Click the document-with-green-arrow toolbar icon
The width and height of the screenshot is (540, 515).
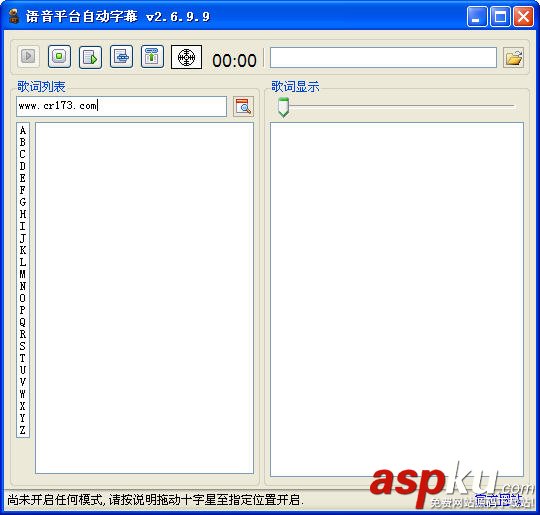click(90, 57)
